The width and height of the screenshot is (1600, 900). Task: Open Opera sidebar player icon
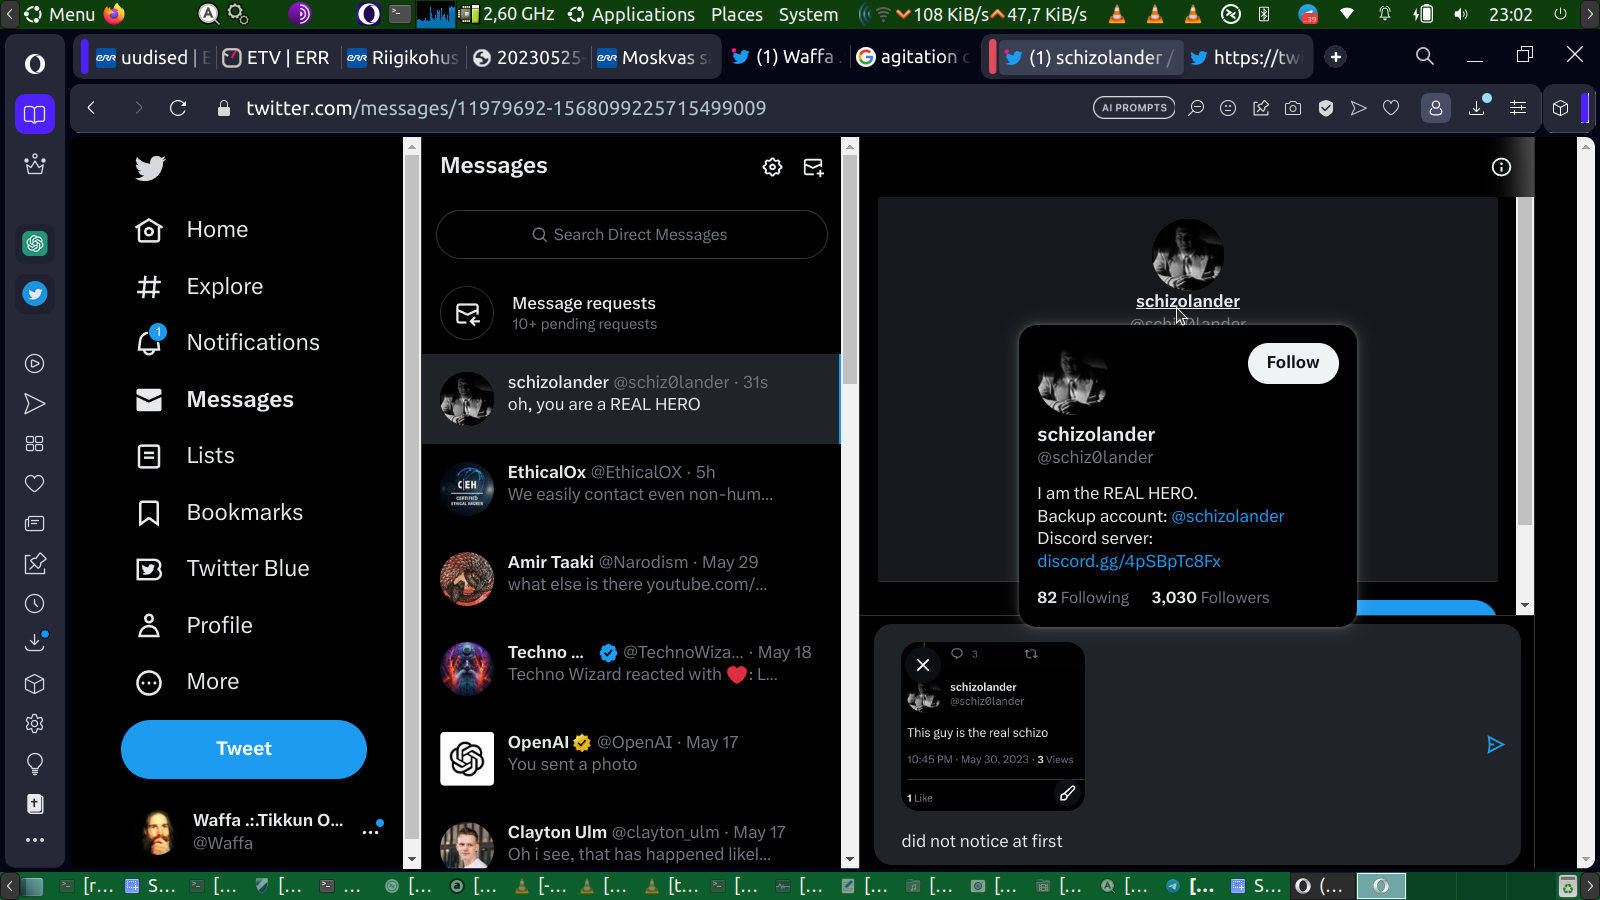pyautogui.click(x=35, y=364)
